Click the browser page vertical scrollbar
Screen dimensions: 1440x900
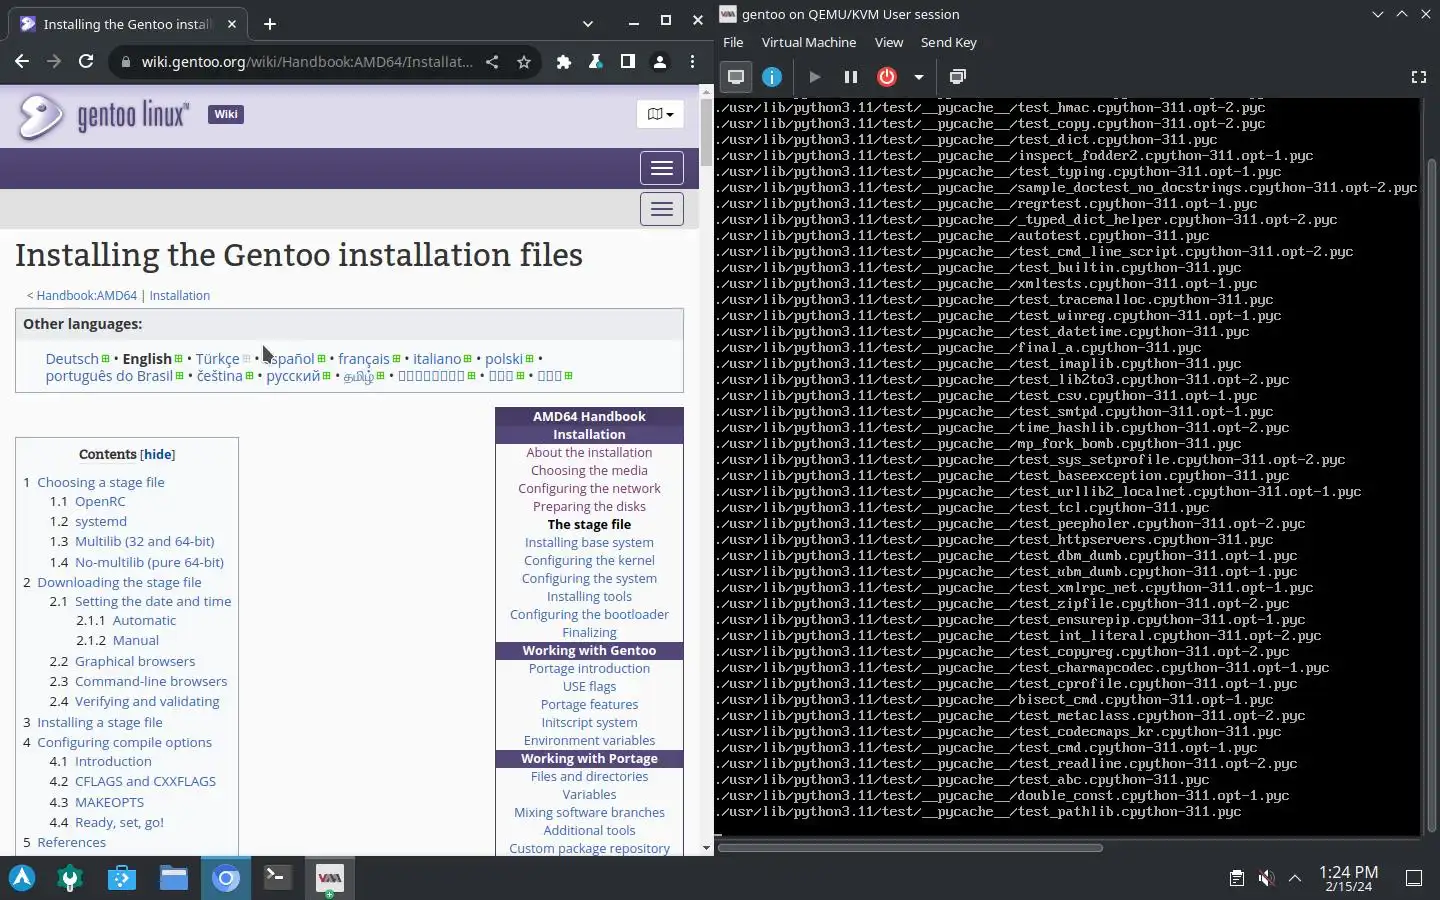coord(706,133)
